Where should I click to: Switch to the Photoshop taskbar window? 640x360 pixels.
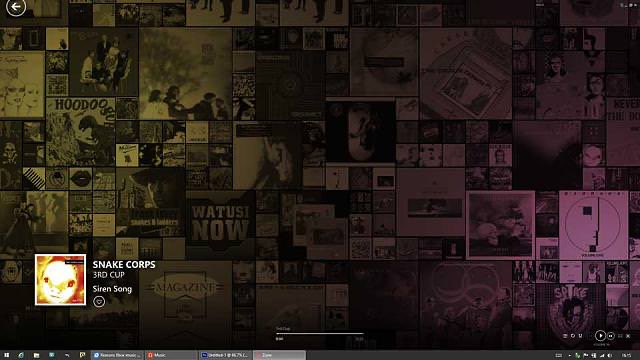pos(225,356)
